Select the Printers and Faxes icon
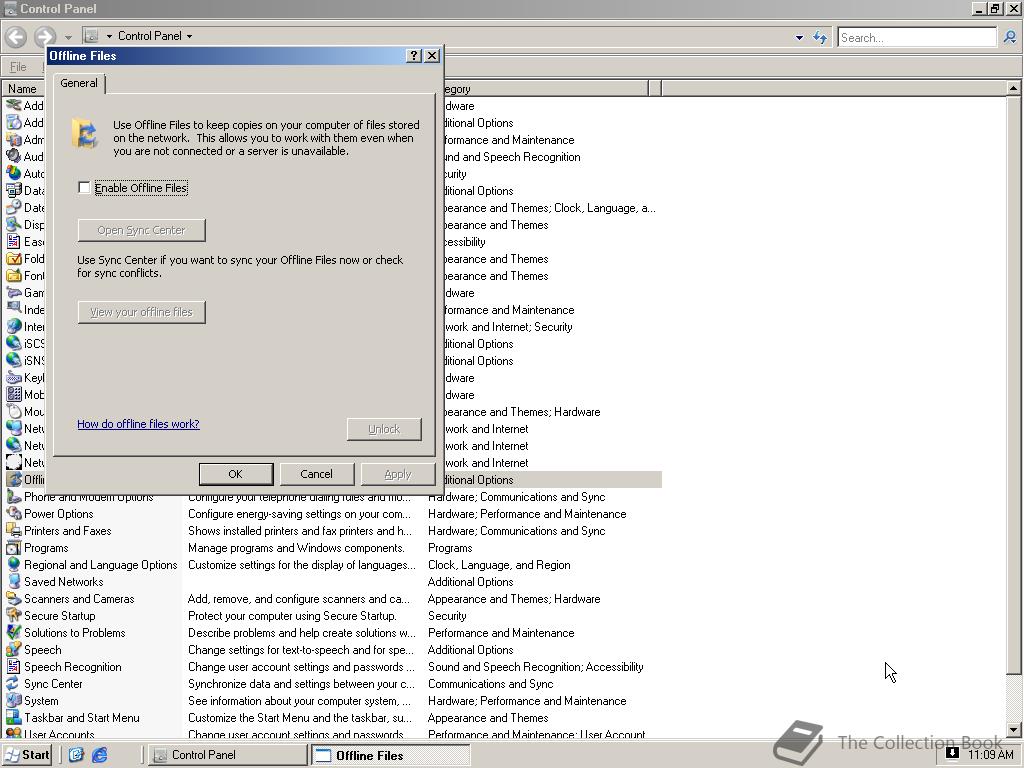The image size is (1024, 768). click(x=14, y=531)
